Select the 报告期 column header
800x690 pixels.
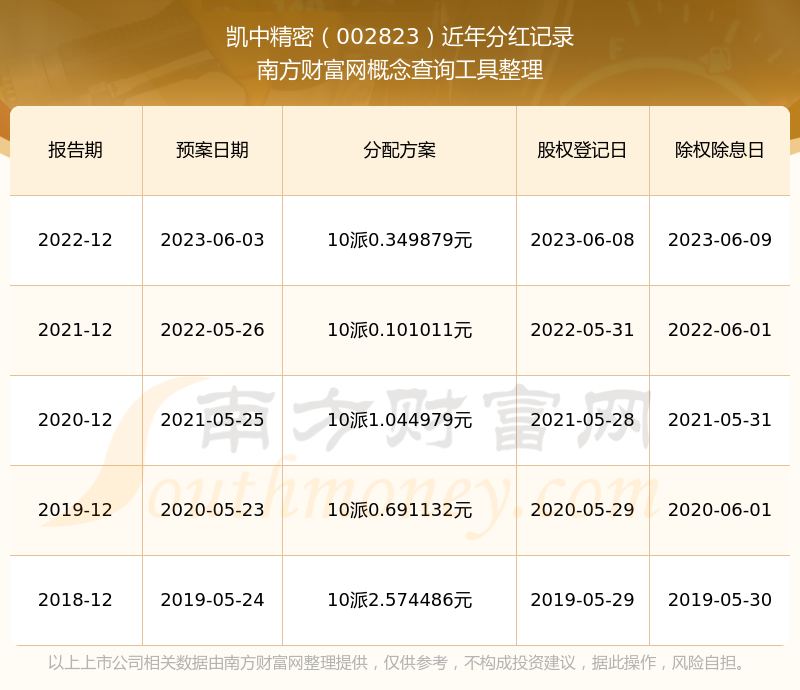coord(76,150)
